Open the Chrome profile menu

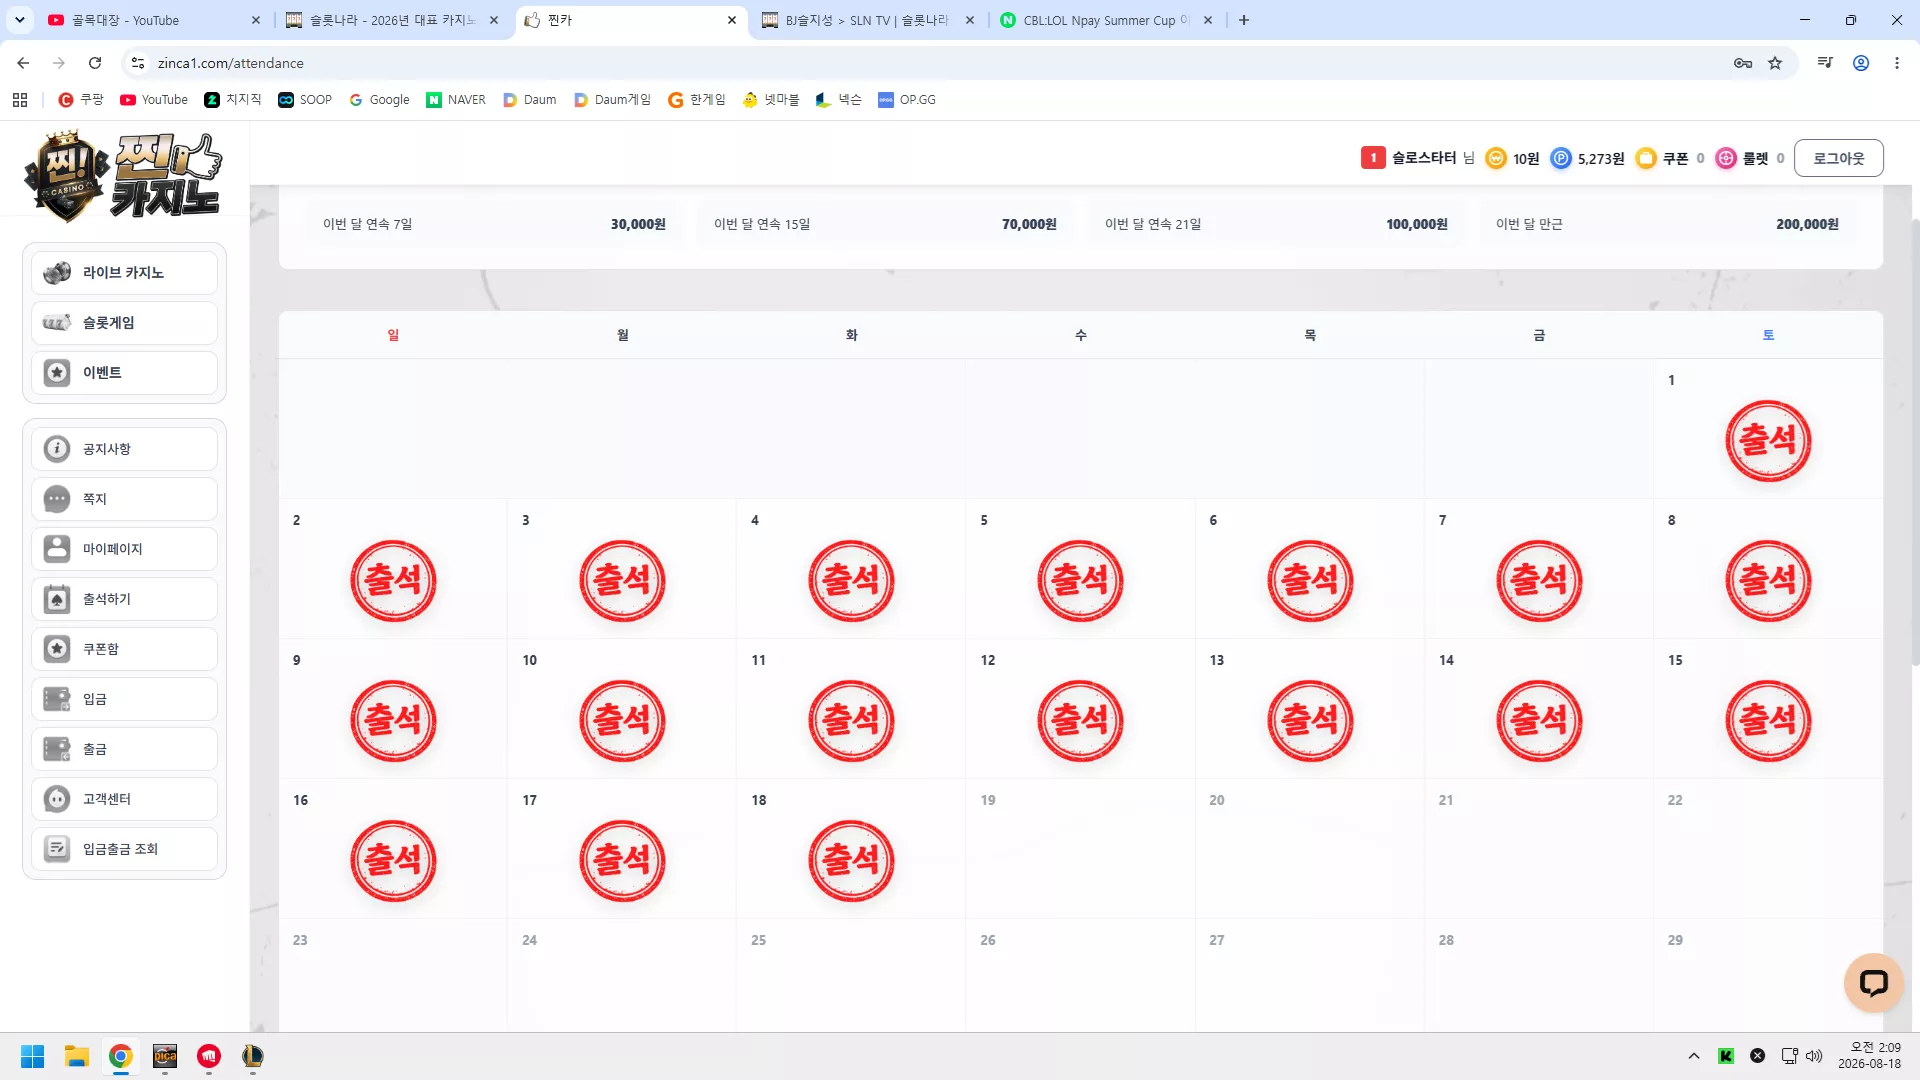coord(1861,63)
